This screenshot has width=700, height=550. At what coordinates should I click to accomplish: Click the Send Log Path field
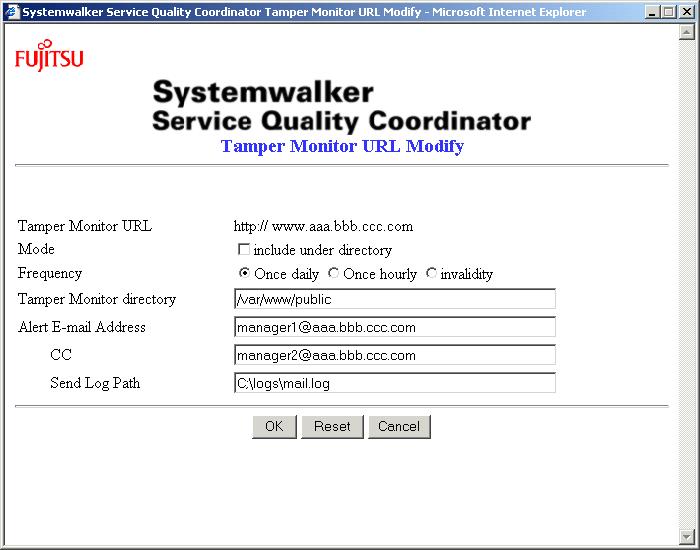(395, 383)
